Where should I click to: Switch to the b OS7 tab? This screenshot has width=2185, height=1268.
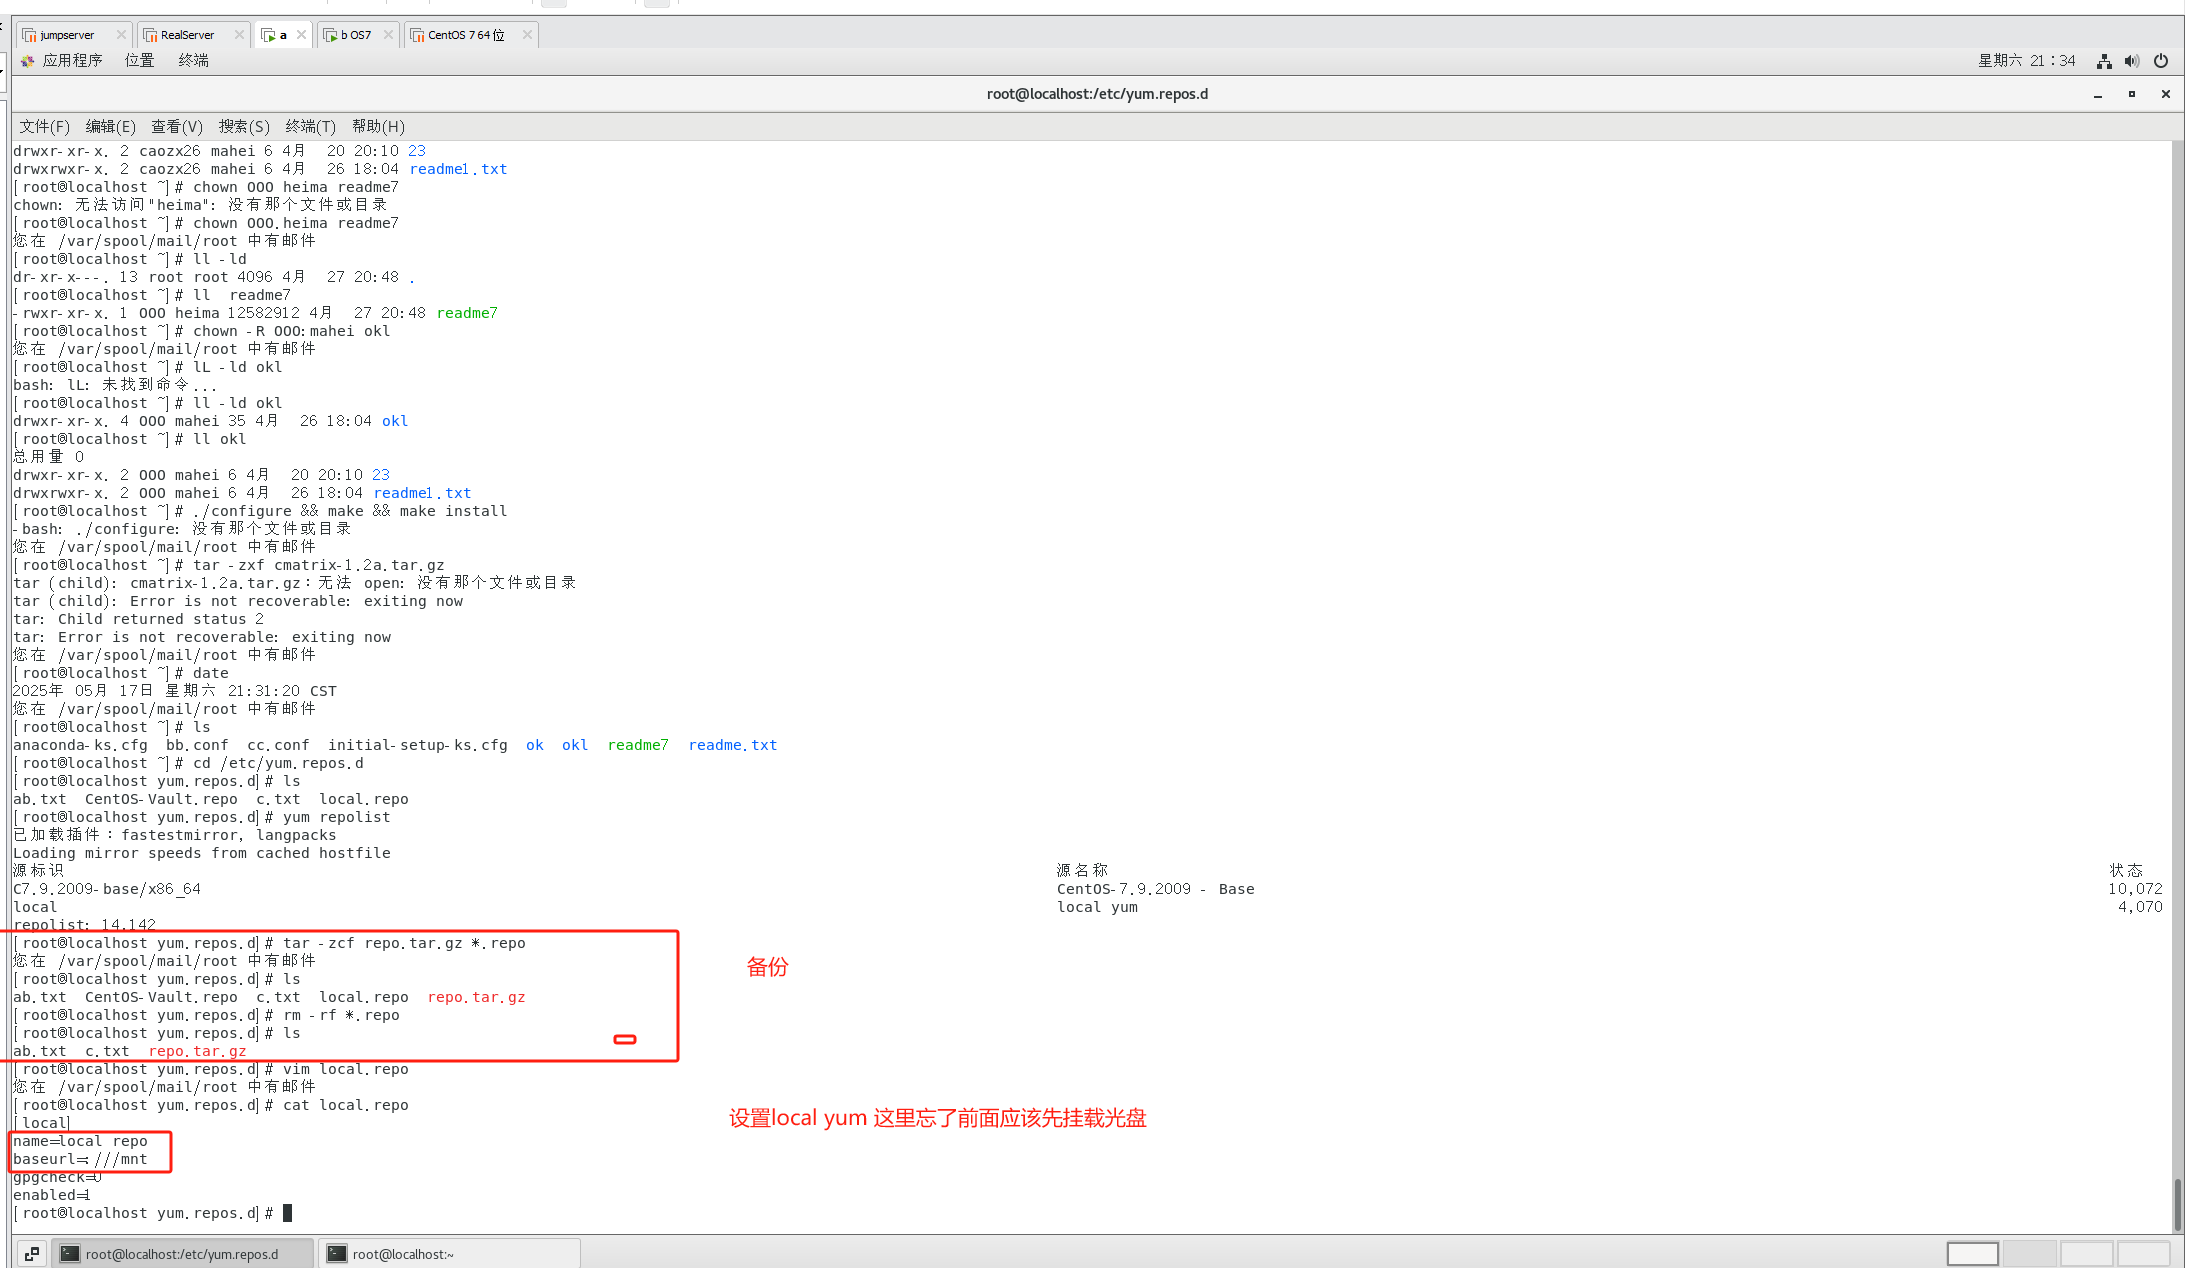point(355,35)
